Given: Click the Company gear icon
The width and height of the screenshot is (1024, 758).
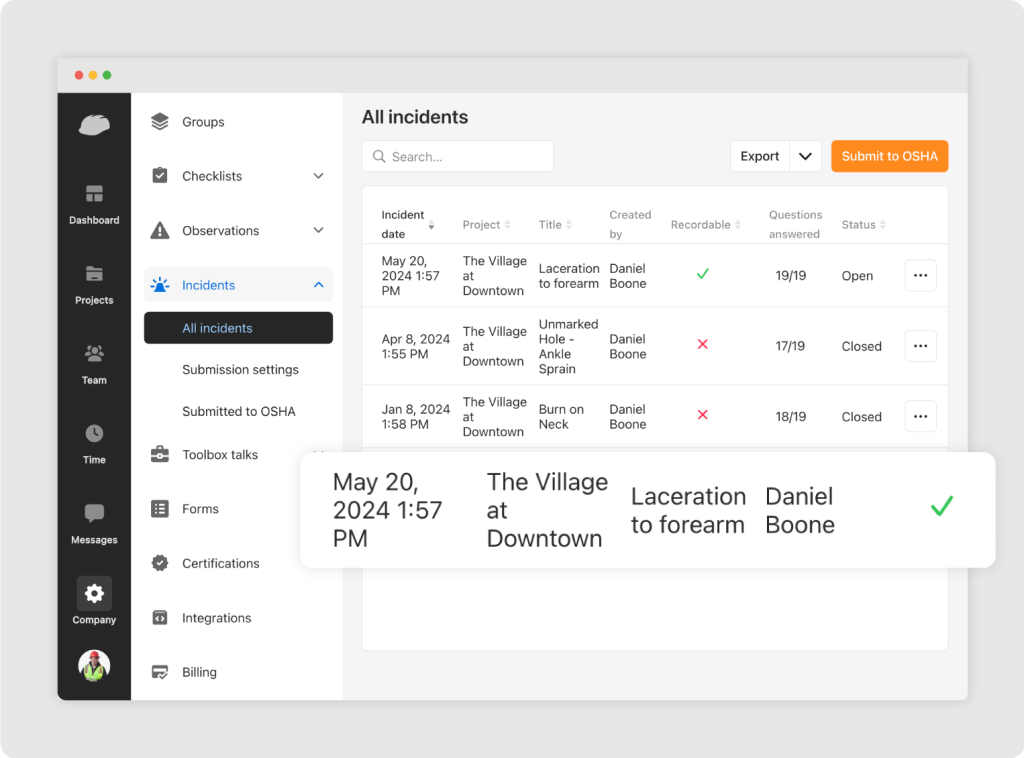Looking at the screenshot, I should (94, 594).
